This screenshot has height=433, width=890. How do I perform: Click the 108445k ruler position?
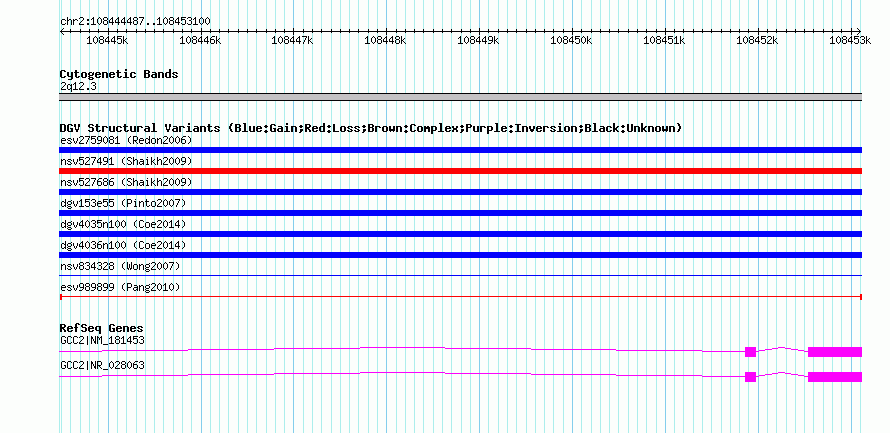click(x=107, y=40)
